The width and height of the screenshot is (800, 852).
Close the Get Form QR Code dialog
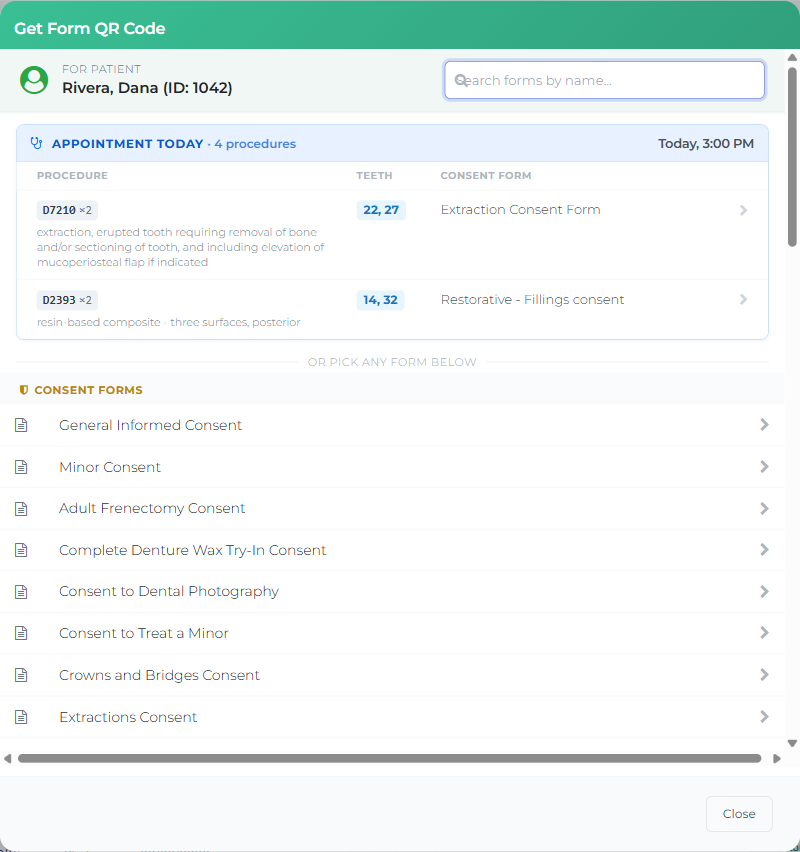pos(739,813)
